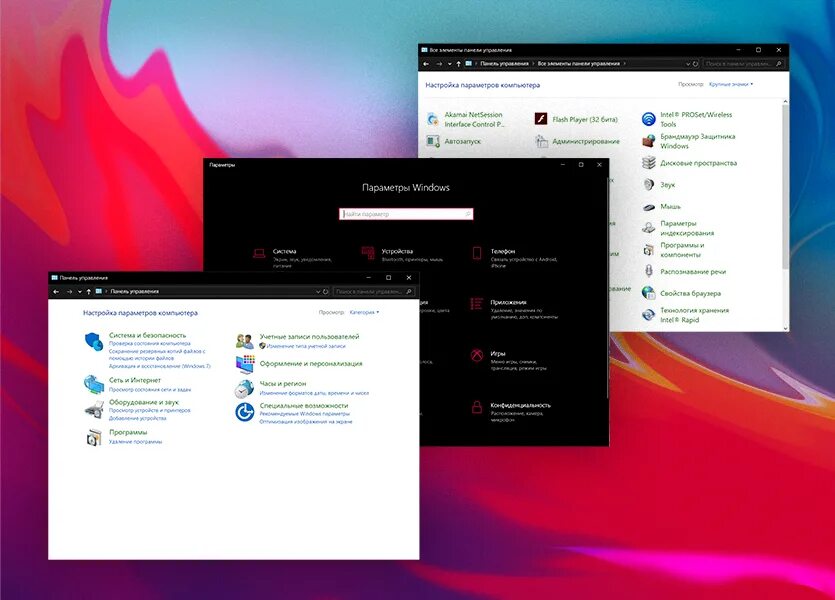
Task: Click the Оформление и персонализация icon
Action: tap(245, 364)
